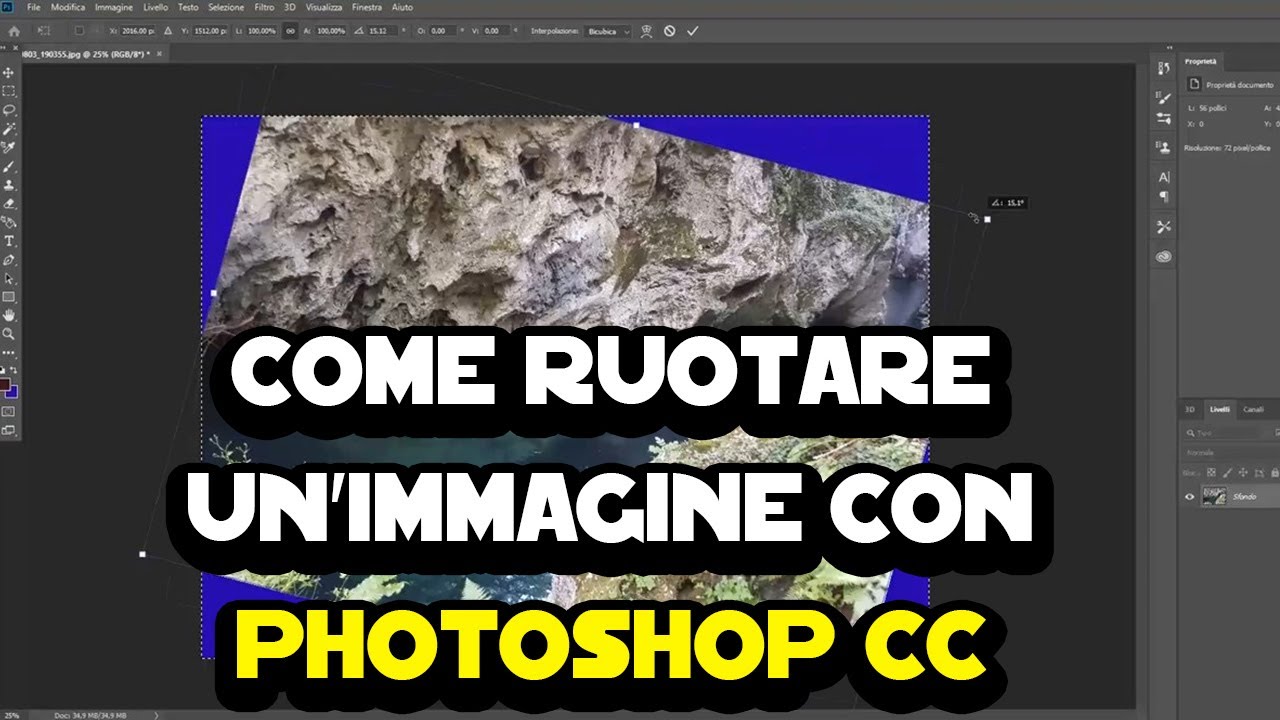This screenshot has width=1280, height=720.
Task: Open the Normale blend mode dropdown
Action: click(1232, 453)
